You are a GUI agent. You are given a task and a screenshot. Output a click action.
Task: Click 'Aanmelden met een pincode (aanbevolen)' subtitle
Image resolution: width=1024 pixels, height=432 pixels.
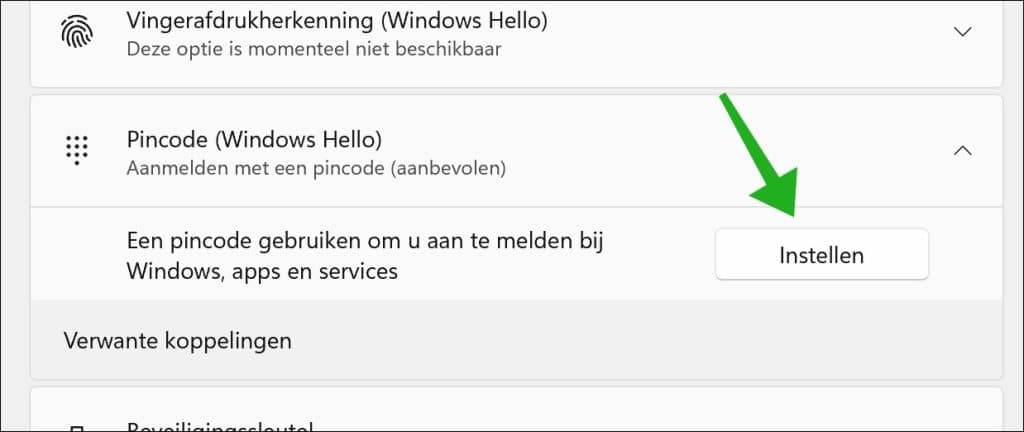(316, 168)
